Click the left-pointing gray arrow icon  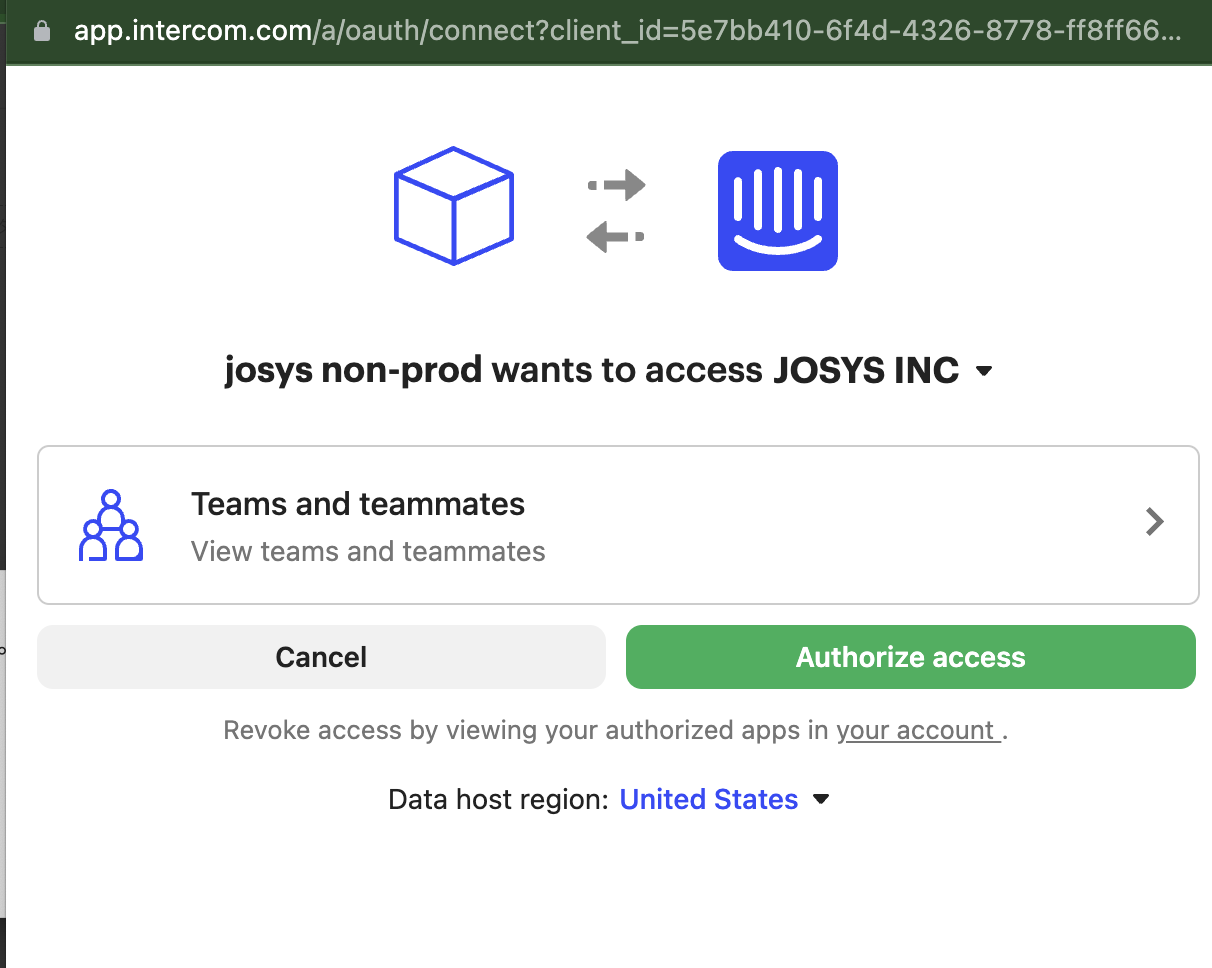(615, 237)
